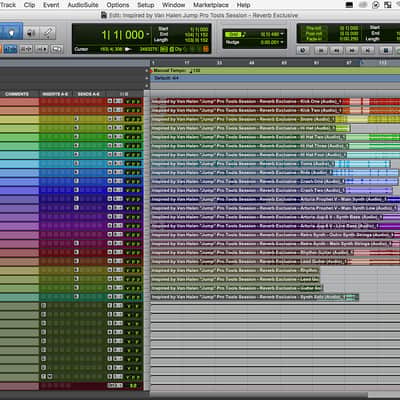Click the display icon in macOS menu bar
Viewport: 400px width, 400px height.
(x=349, y=5)
